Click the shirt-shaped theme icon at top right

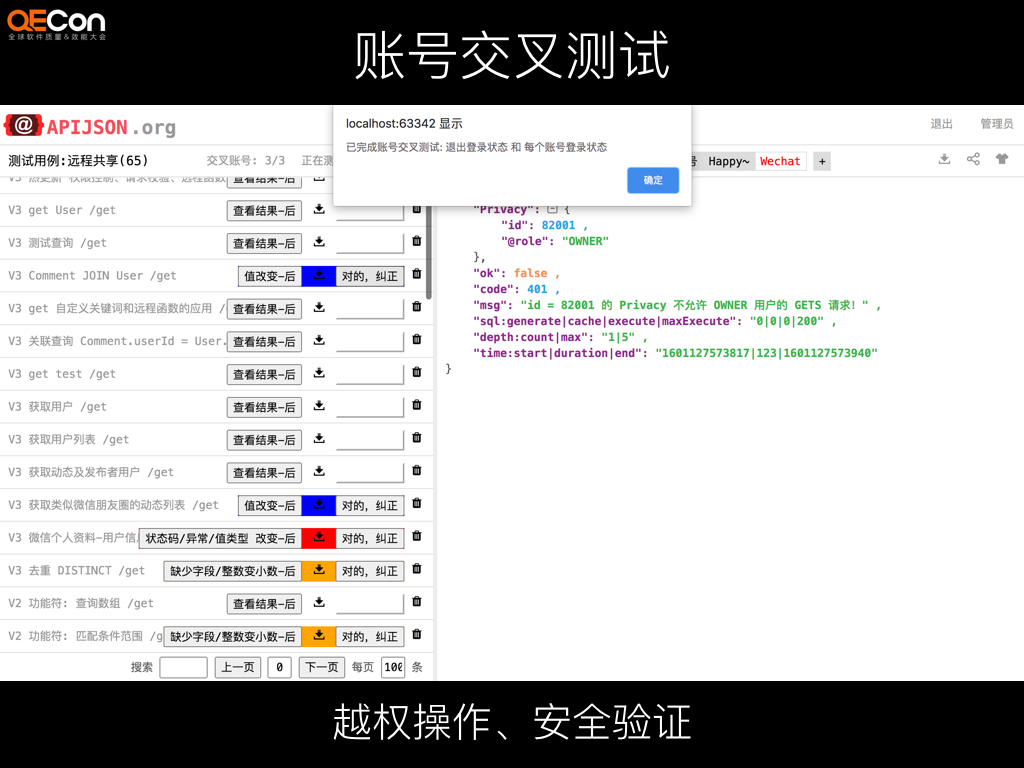click(1000, 158)
